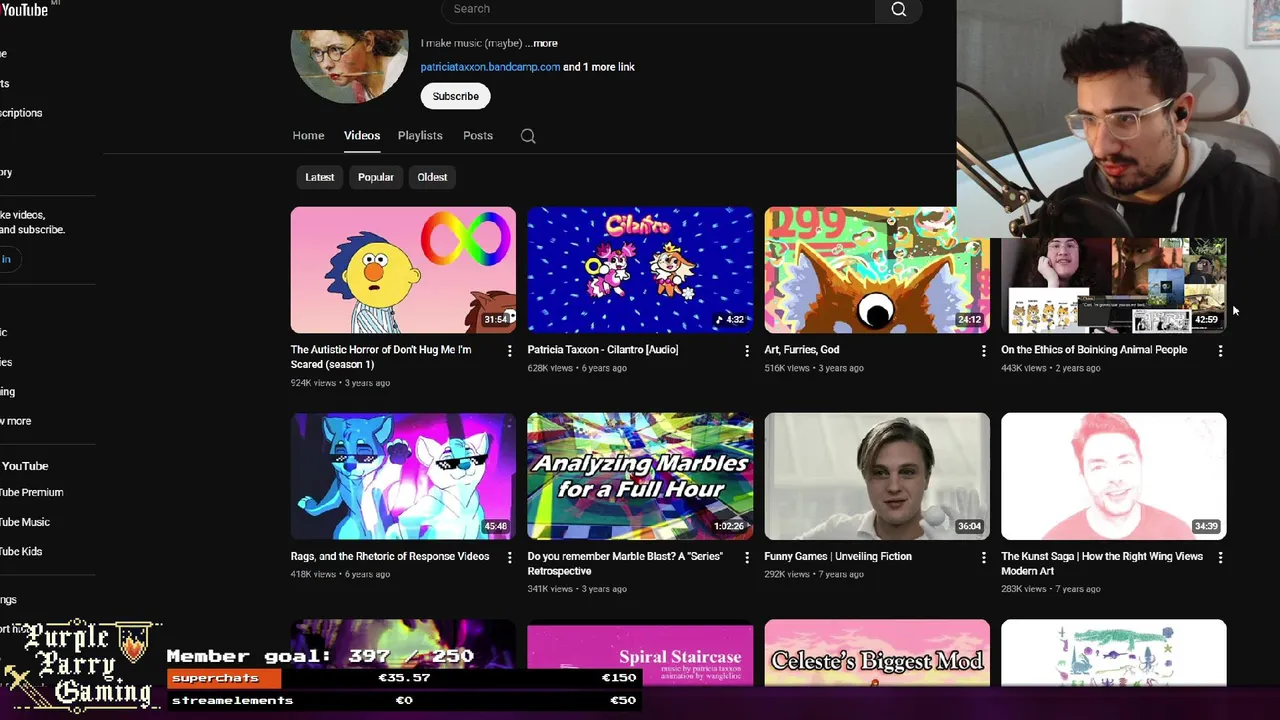The height and width of the screenshot is (720, 1280).
Task: Subscribe to the channel
Action: (456, 96)
